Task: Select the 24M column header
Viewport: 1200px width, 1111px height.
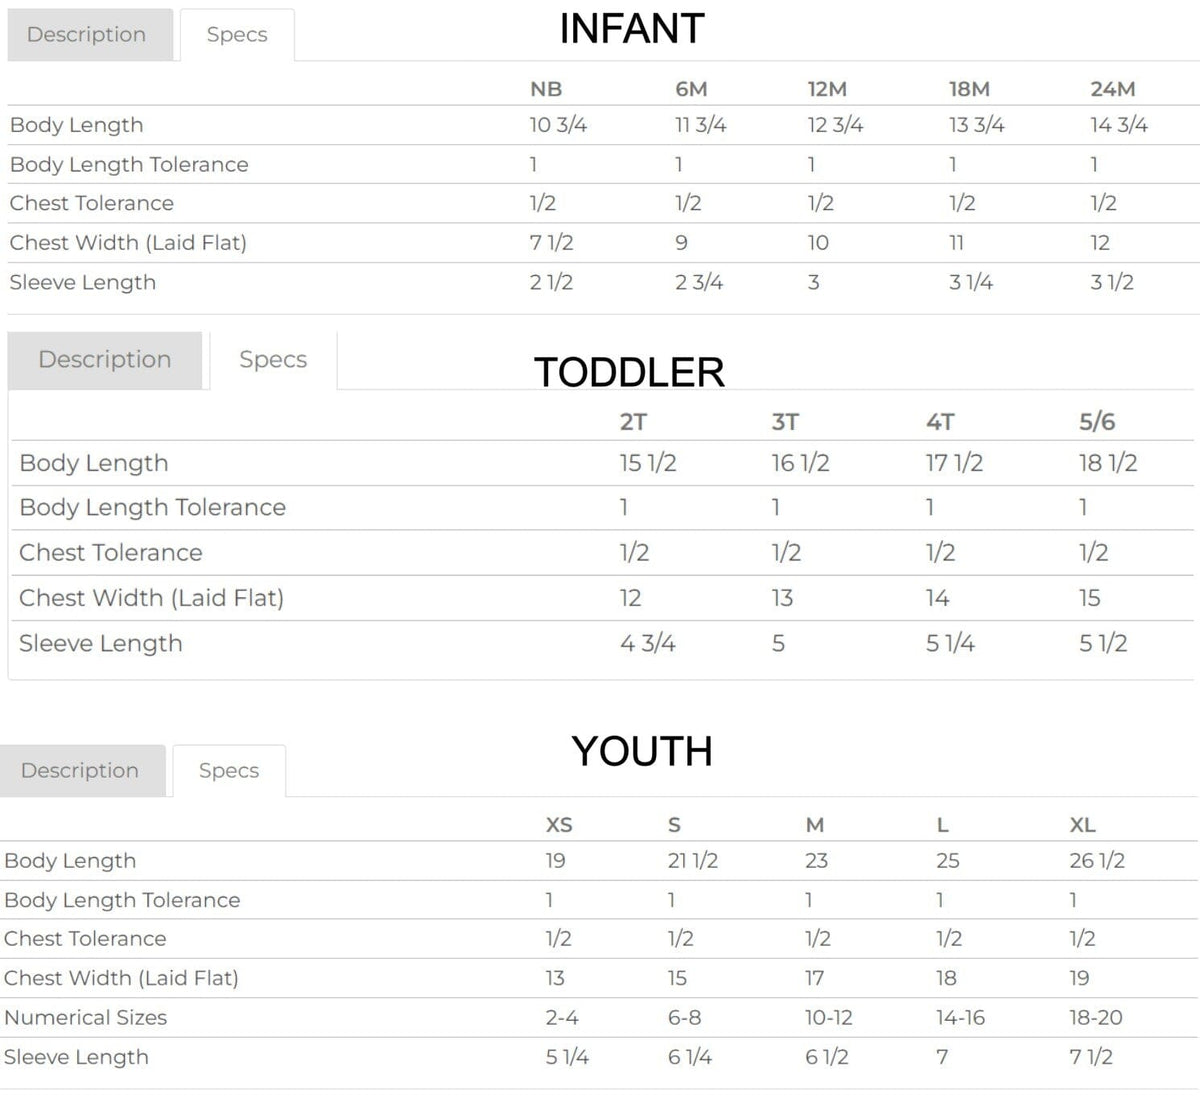Action: click(1113, 89)
